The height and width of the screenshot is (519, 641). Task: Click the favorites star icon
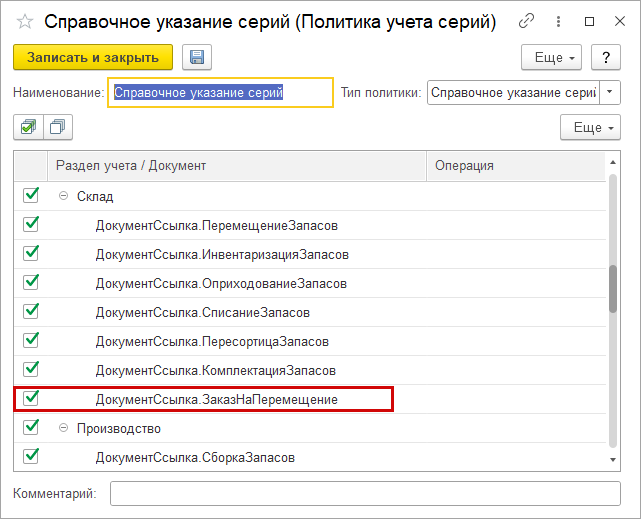tap(24, 20)
